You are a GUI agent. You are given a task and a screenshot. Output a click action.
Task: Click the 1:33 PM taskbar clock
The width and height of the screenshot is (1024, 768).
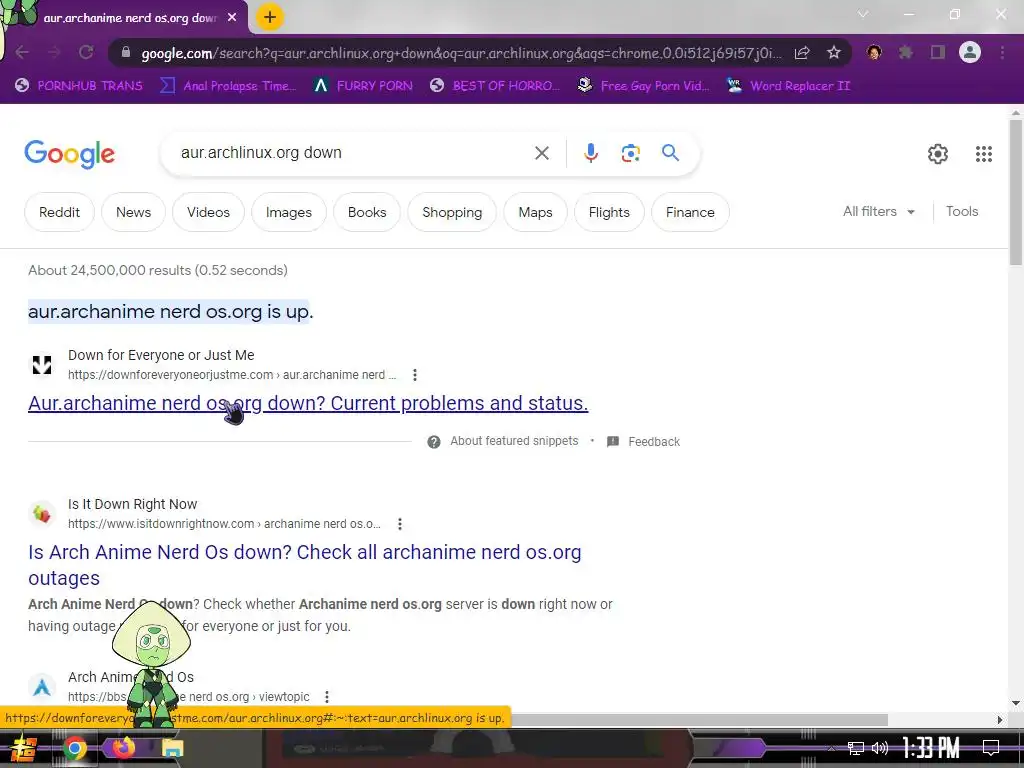pyautogui.click(x=931, y=748)
